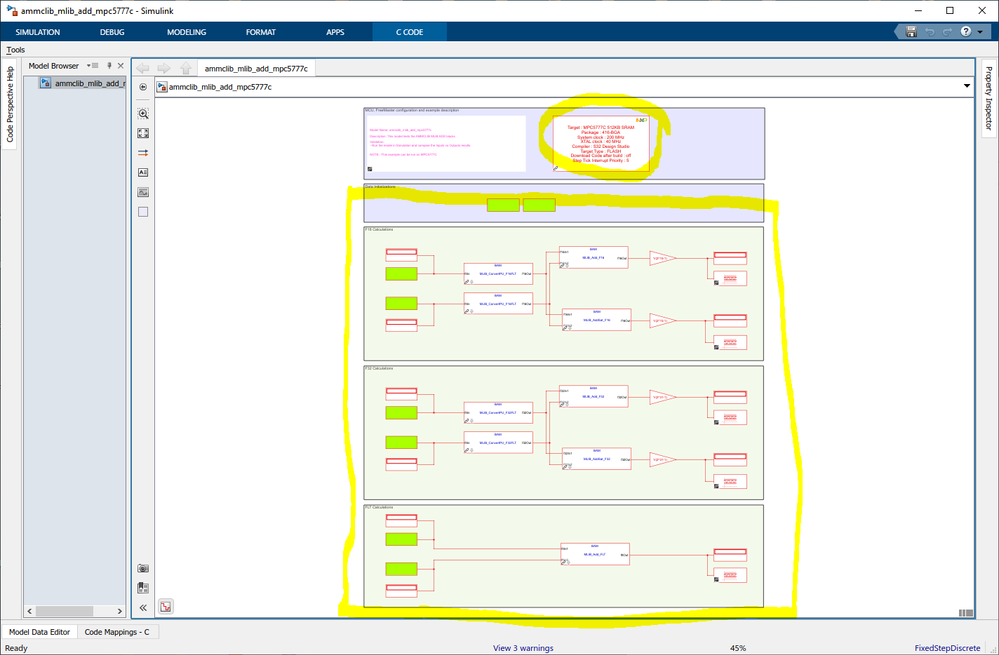Click the Screenshot camera palette icon

[143, 568]
